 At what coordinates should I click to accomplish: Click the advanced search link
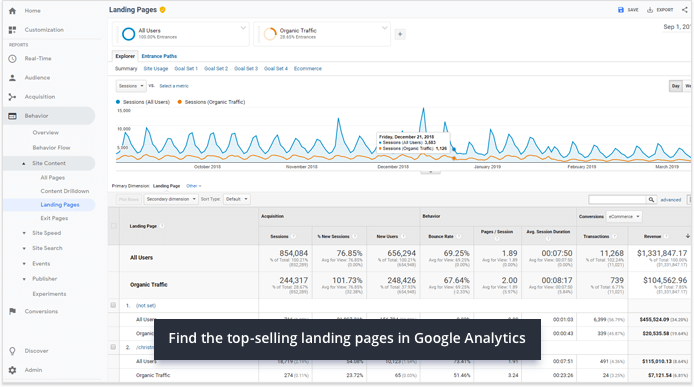tap(671, 200)
